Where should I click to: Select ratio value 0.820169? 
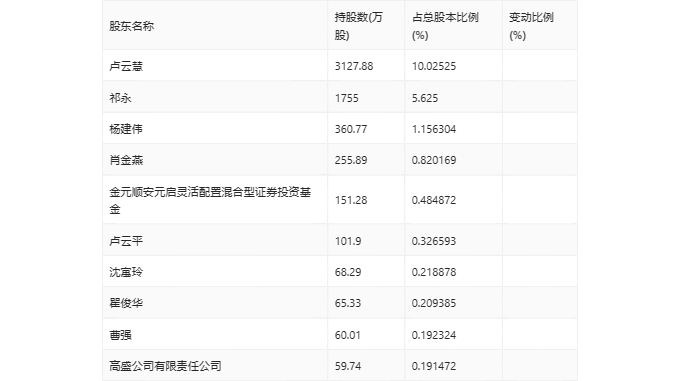pyautogui.click(x=434, y=160)
